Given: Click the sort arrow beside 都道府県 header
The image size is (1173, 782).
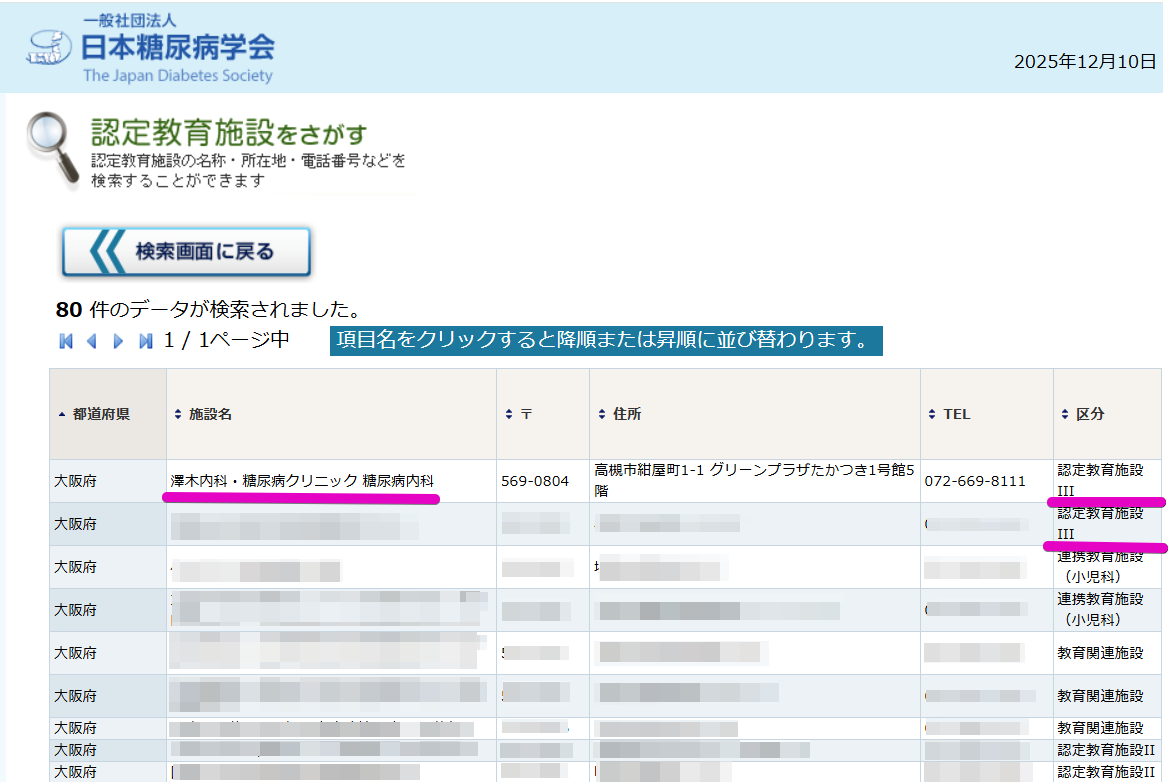Looking at the screenshot, I should point(63,414).
